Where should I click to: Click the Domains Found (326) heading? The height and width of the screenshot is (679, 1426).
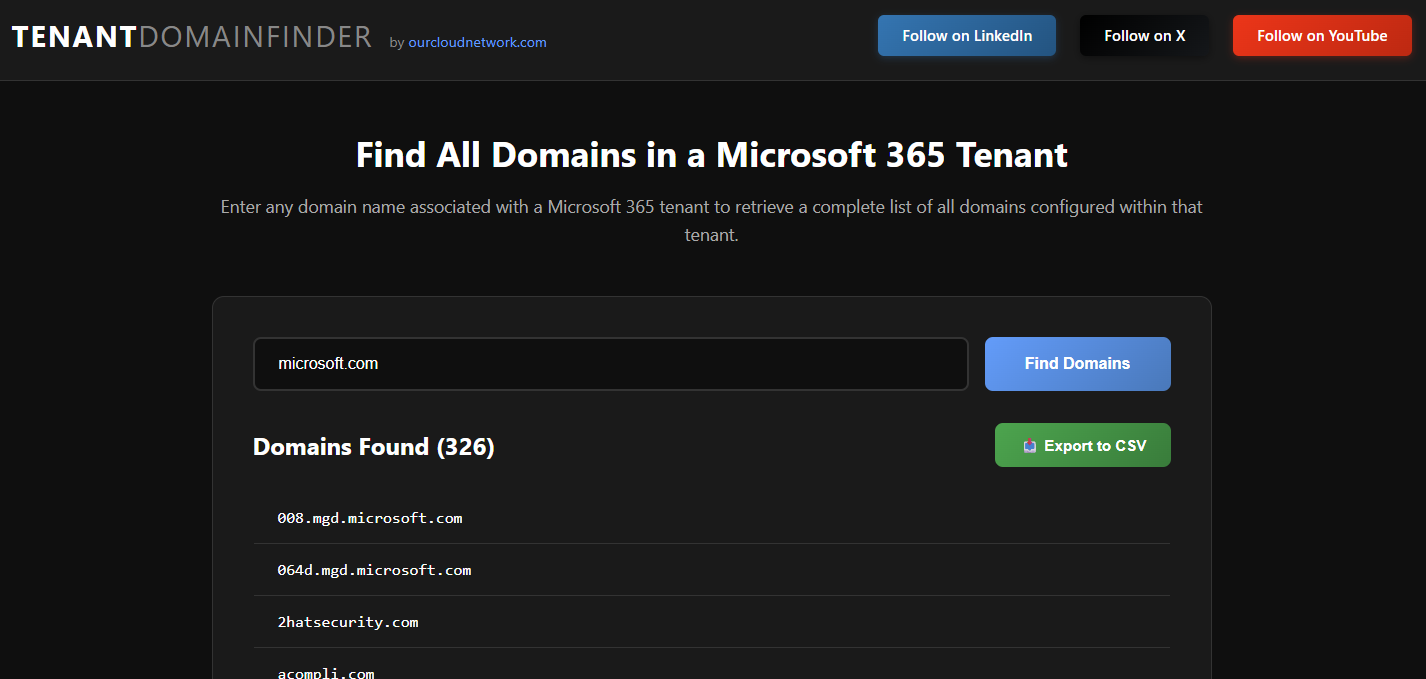pos(373,447)
